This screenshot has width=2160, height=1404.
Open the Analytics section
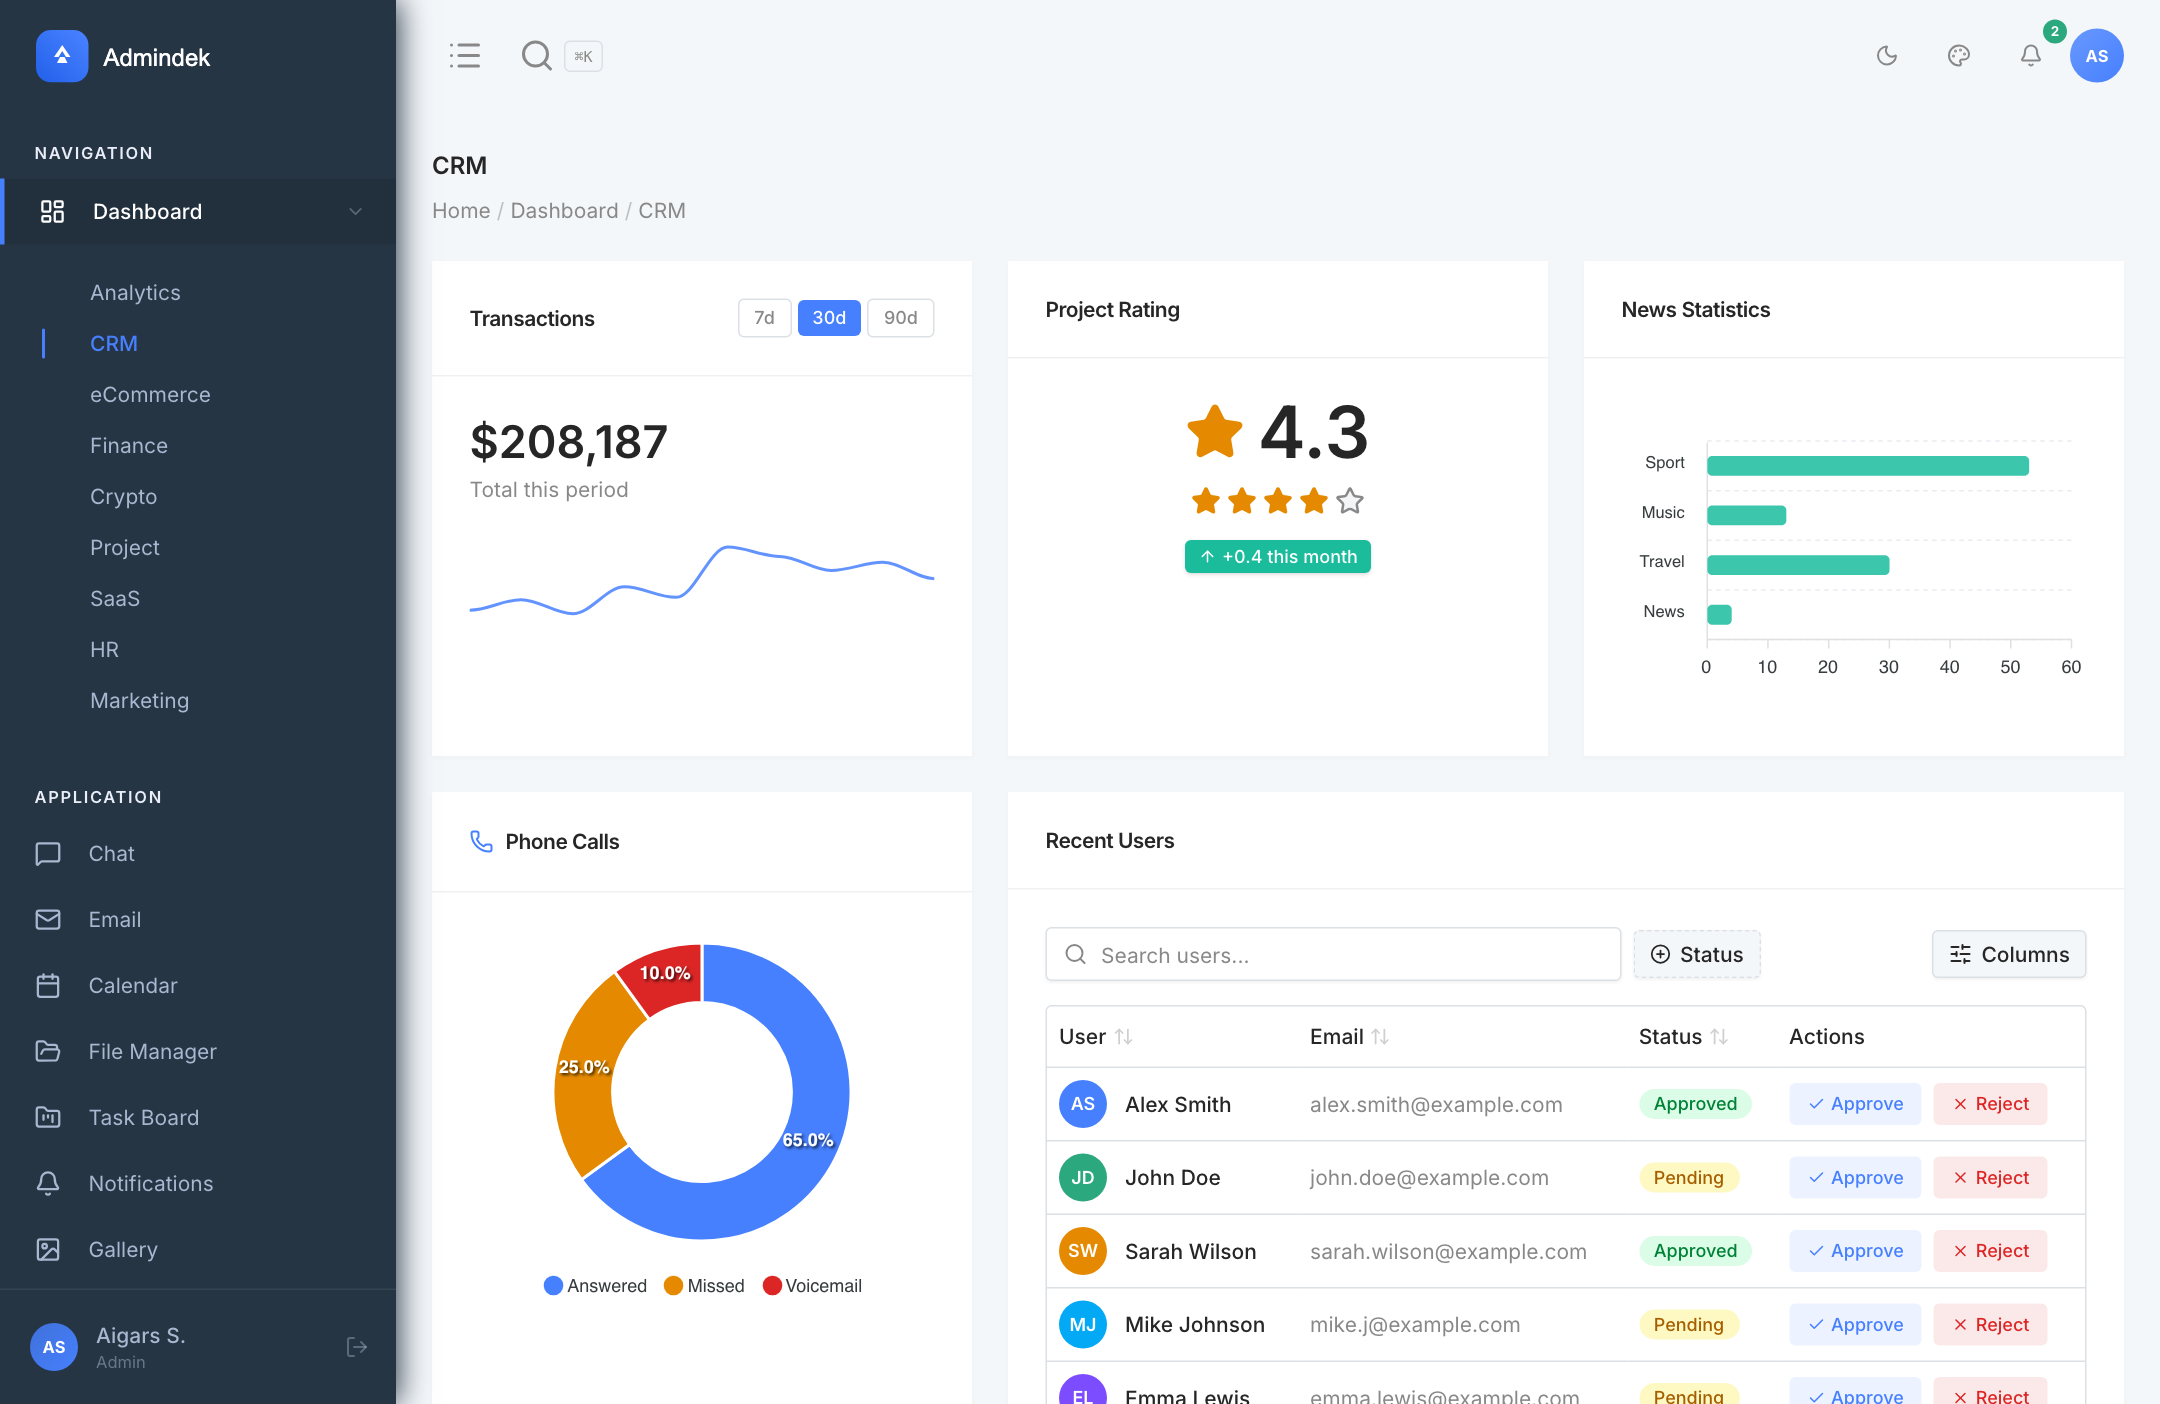(x=135, y=292)
